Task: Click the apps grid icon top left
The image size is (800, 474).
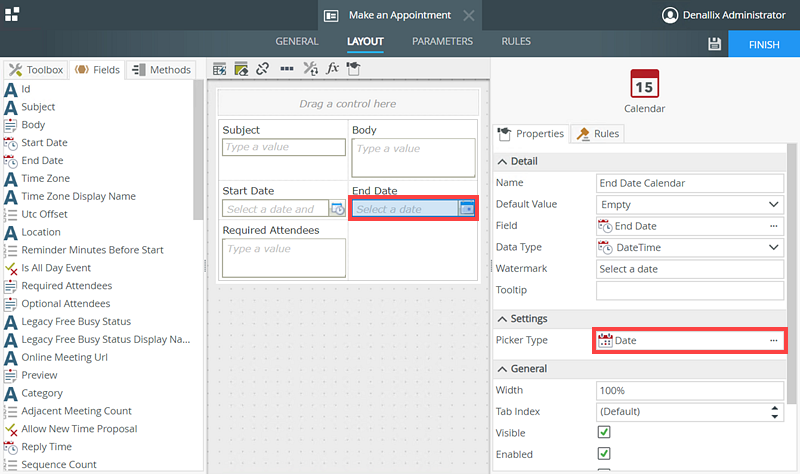Action: point(12,15)
